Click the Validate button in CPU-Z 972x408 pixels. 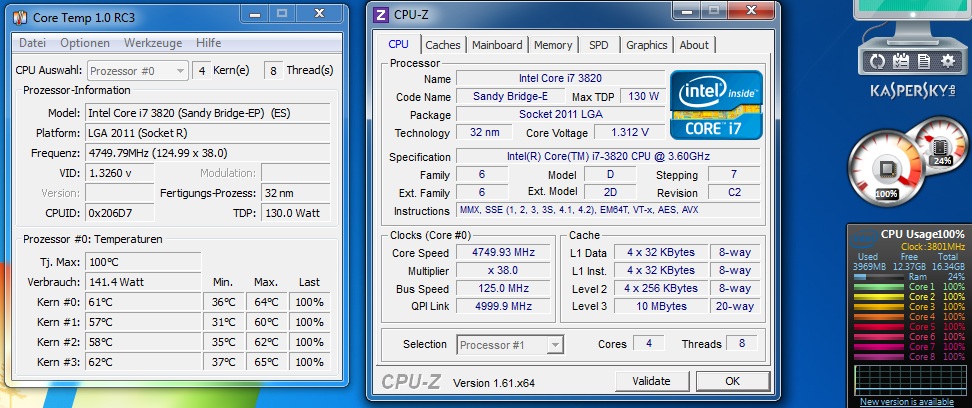pos(652,381)
